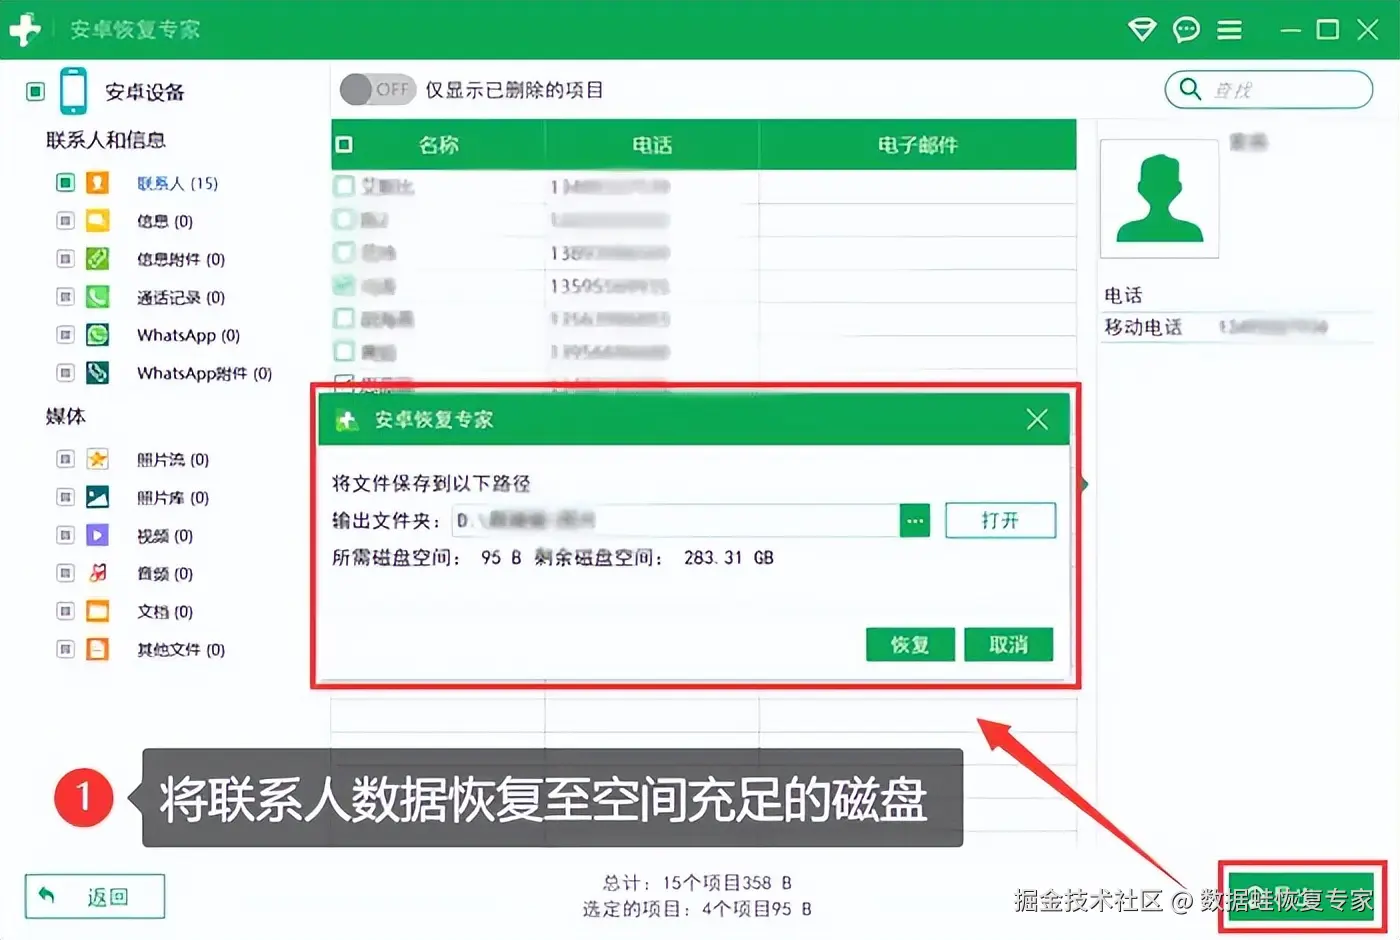
Task: Click the 选定的项目: 4个项目95 B text
Action: (x=697, y=909)
